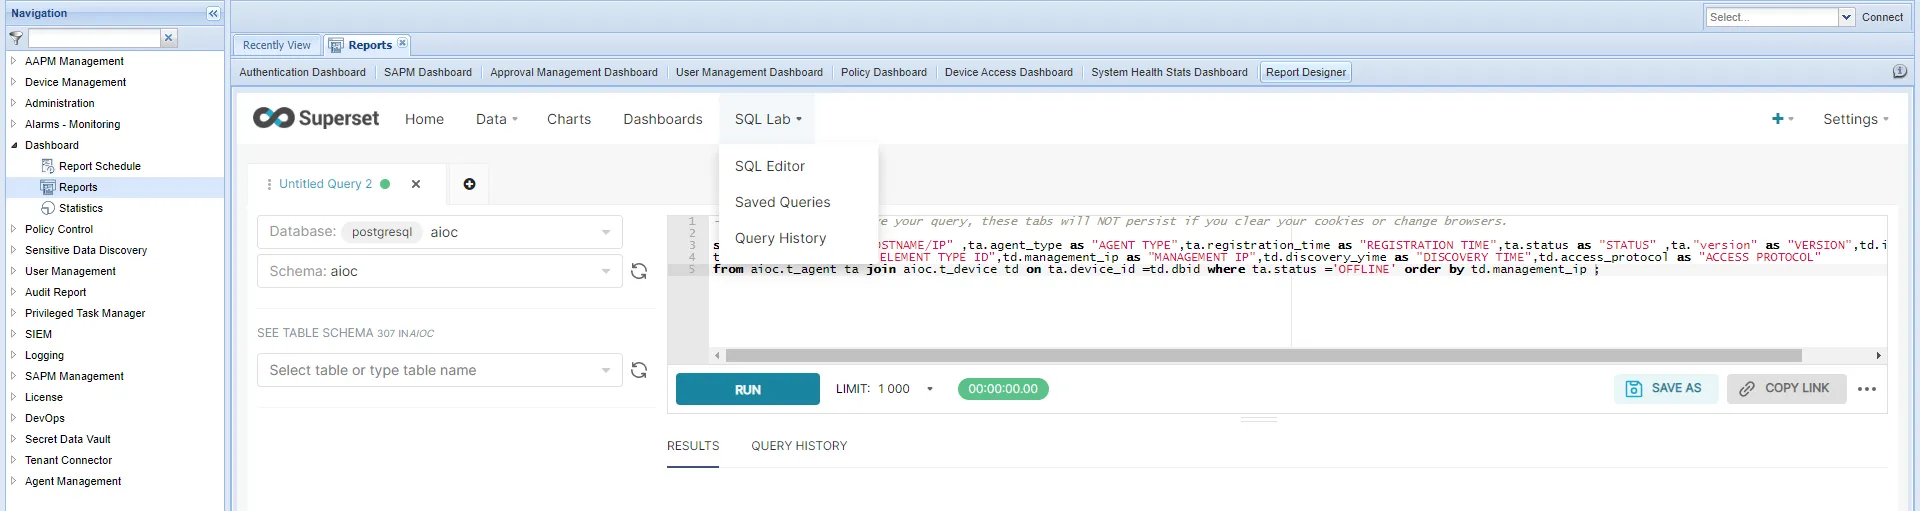
Task: Choose Saved Queries from the menu
Action: [783, 202]
